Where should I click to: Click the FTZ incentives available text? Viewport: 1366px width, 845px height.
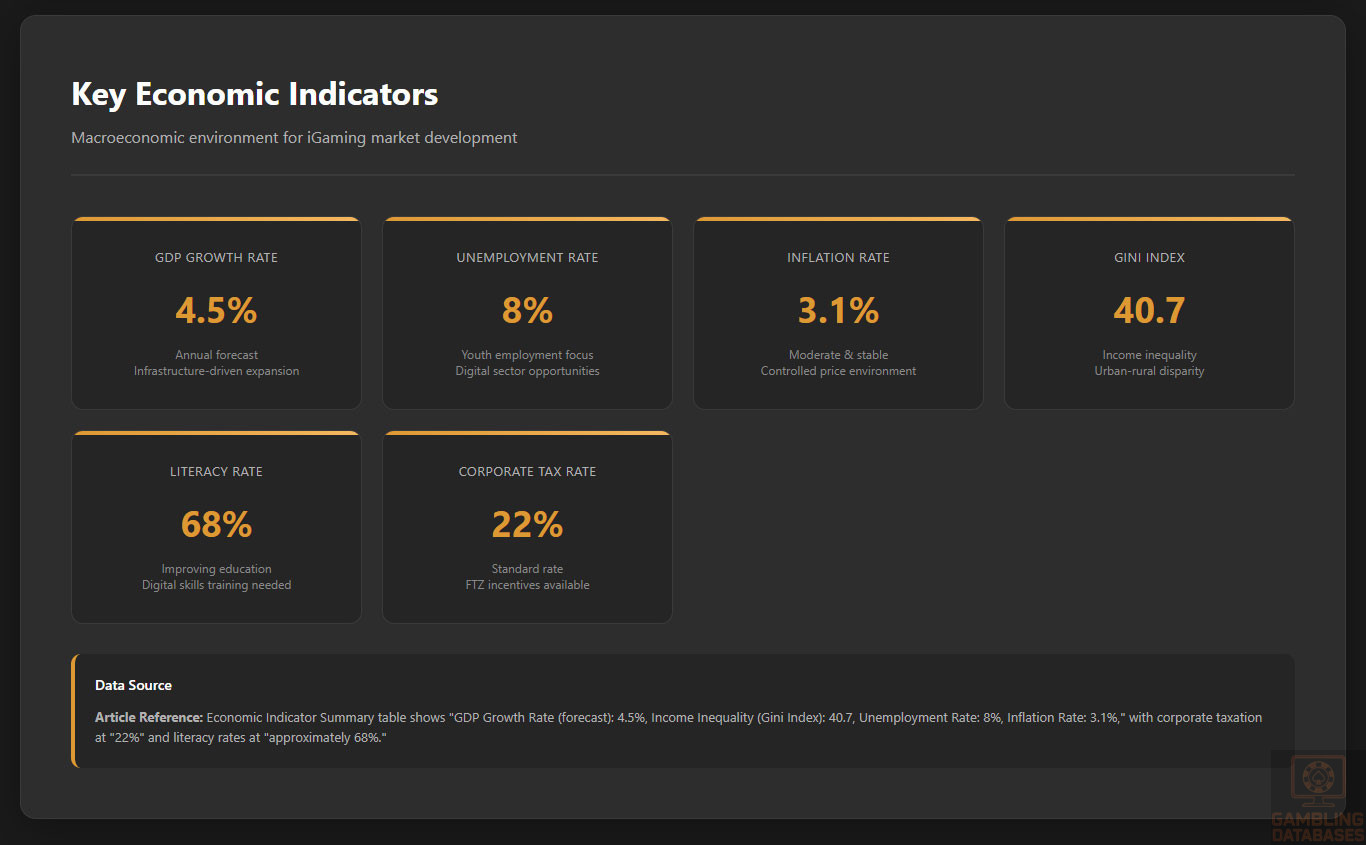point(527,585)
